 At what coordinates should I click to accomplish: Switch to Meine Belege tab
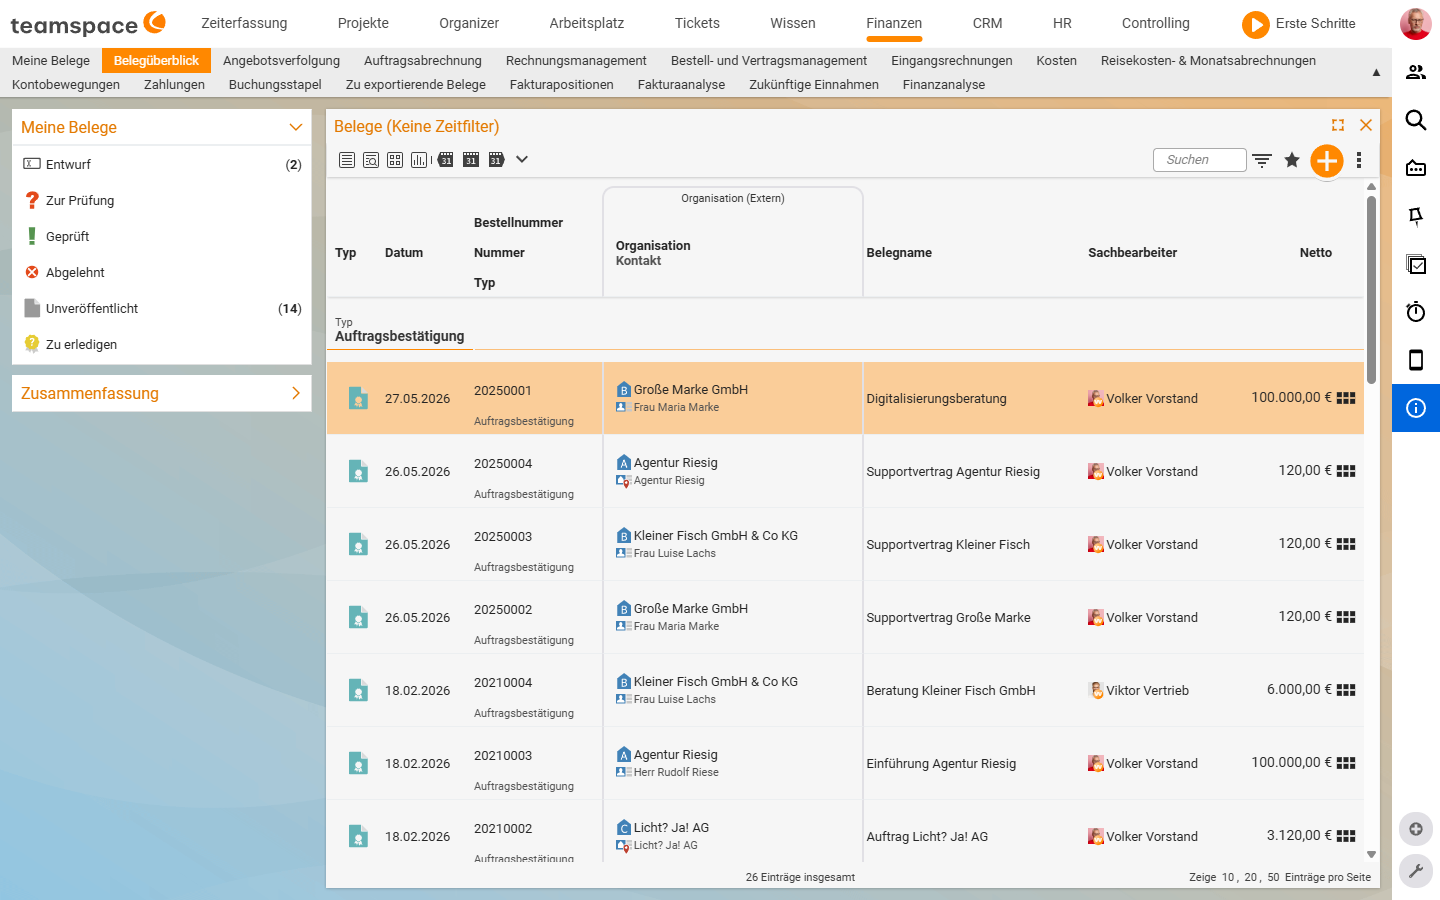pyautogui.click(x=51, y=61)
